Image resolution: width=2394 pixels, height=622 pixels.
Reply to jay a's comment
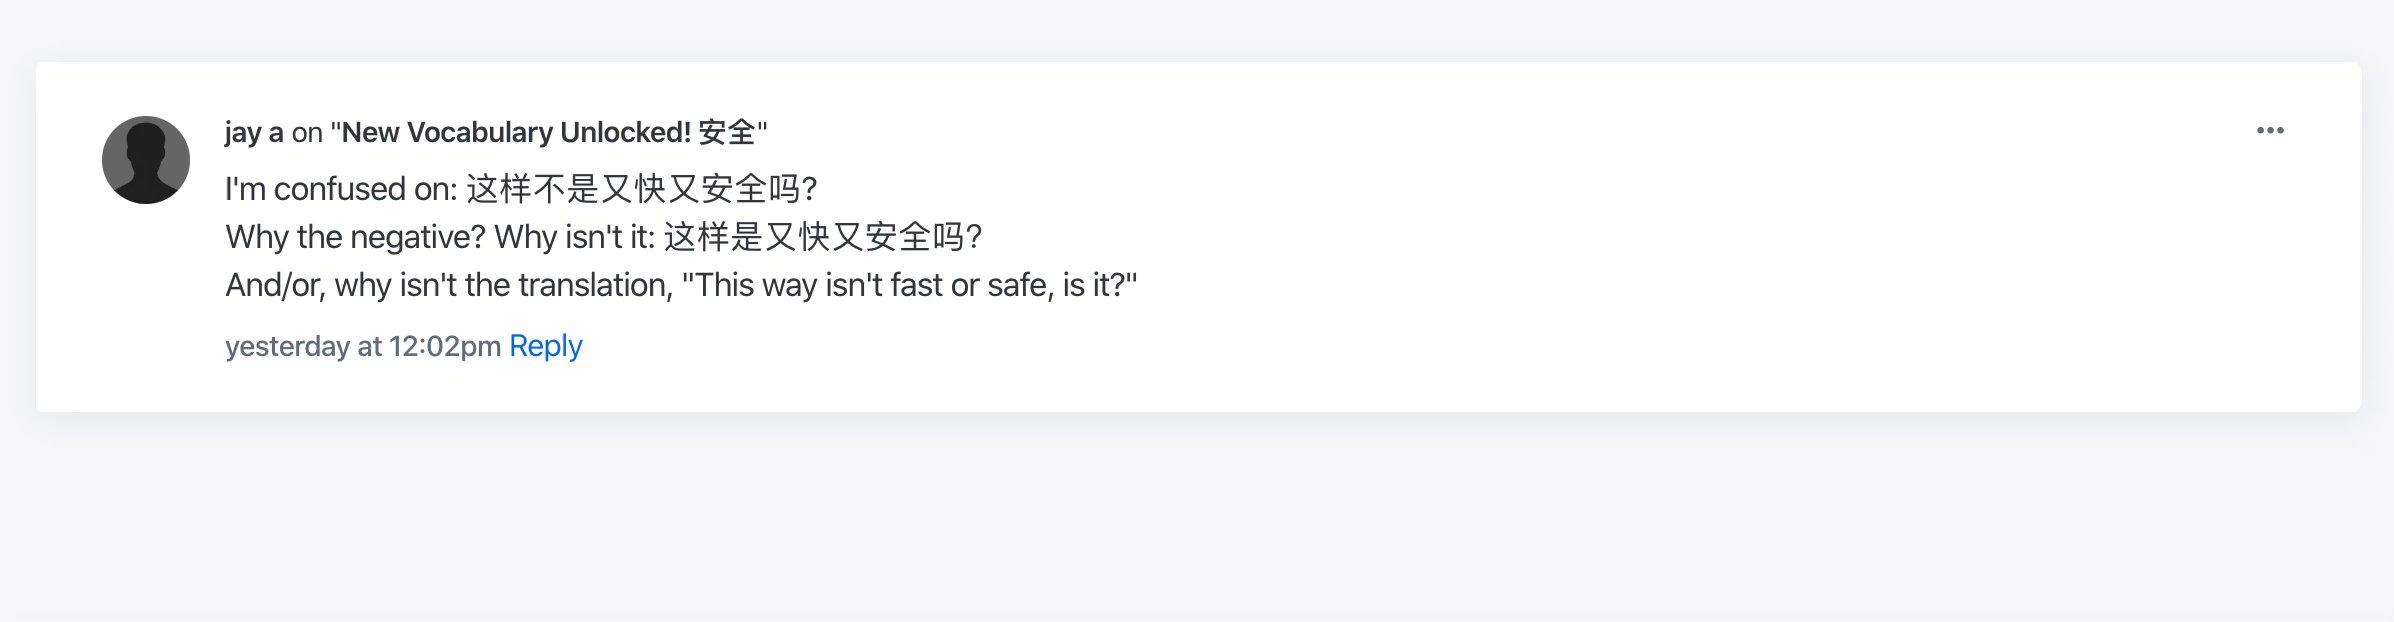coord(545,346)
